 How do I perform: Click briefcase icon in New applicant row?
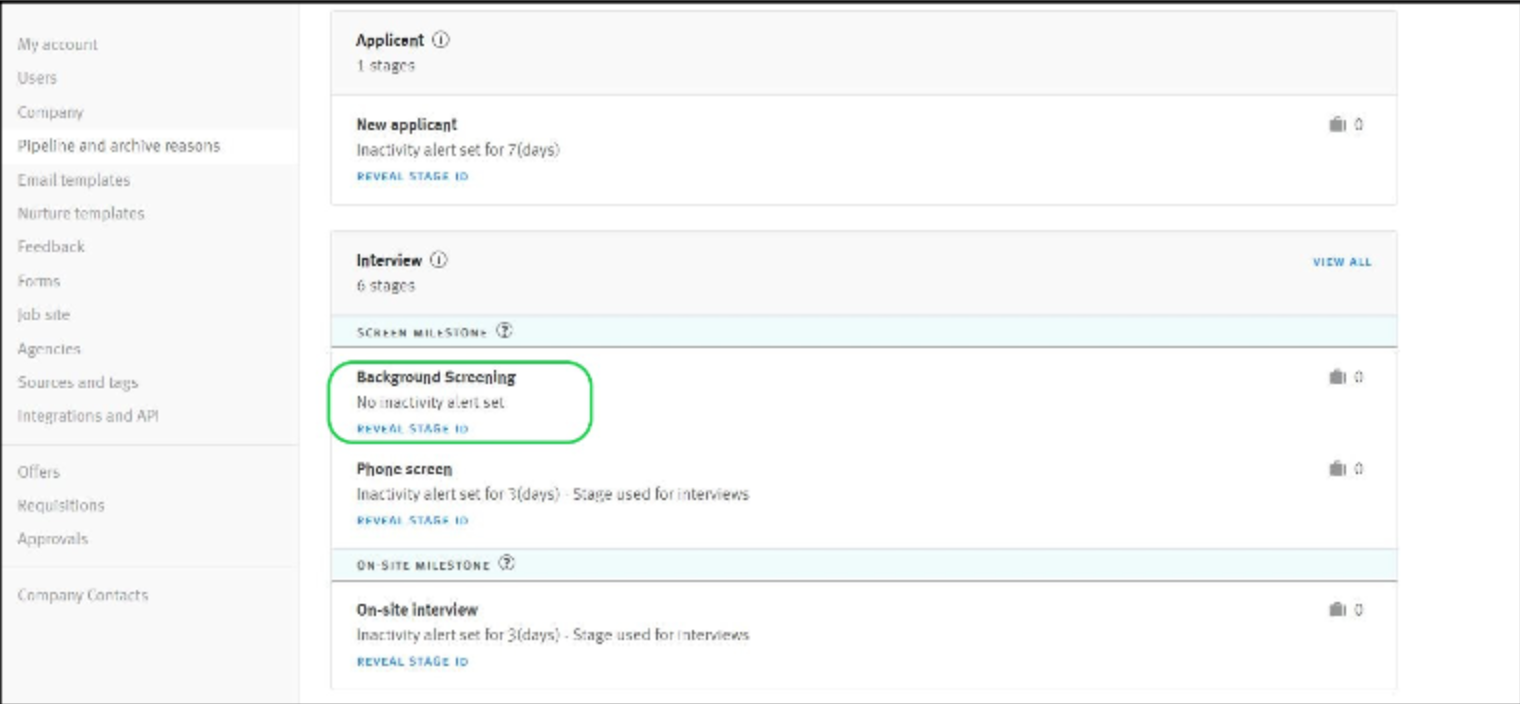click(x=1337, y=125)
